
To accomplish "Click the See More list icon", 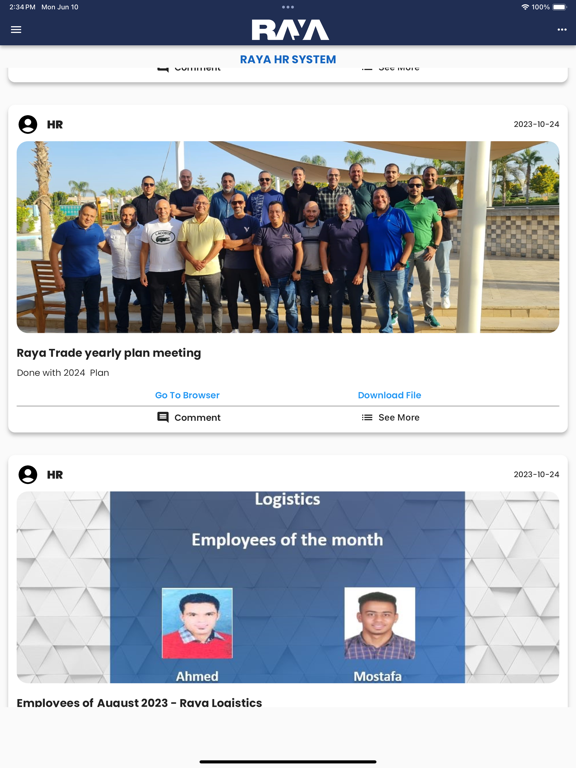I will tap(367, 417).
